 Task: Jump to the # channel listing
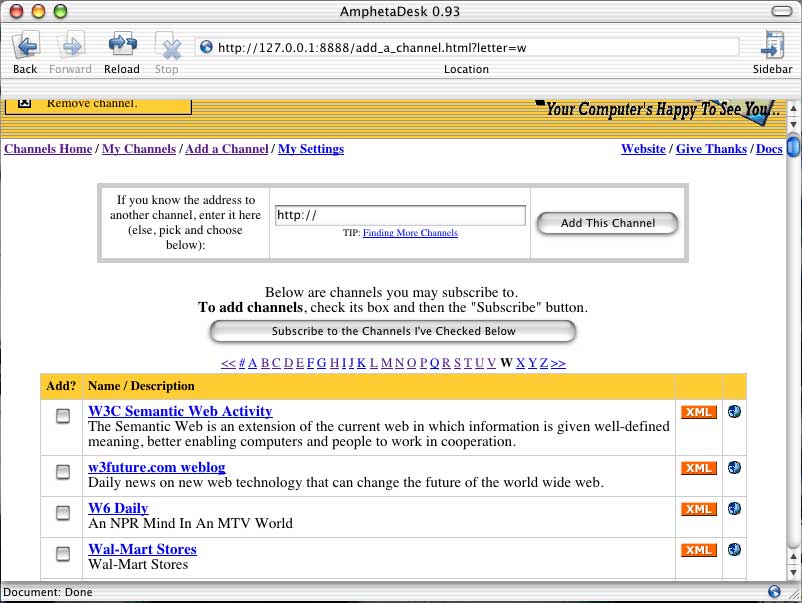tap(242, 363)
